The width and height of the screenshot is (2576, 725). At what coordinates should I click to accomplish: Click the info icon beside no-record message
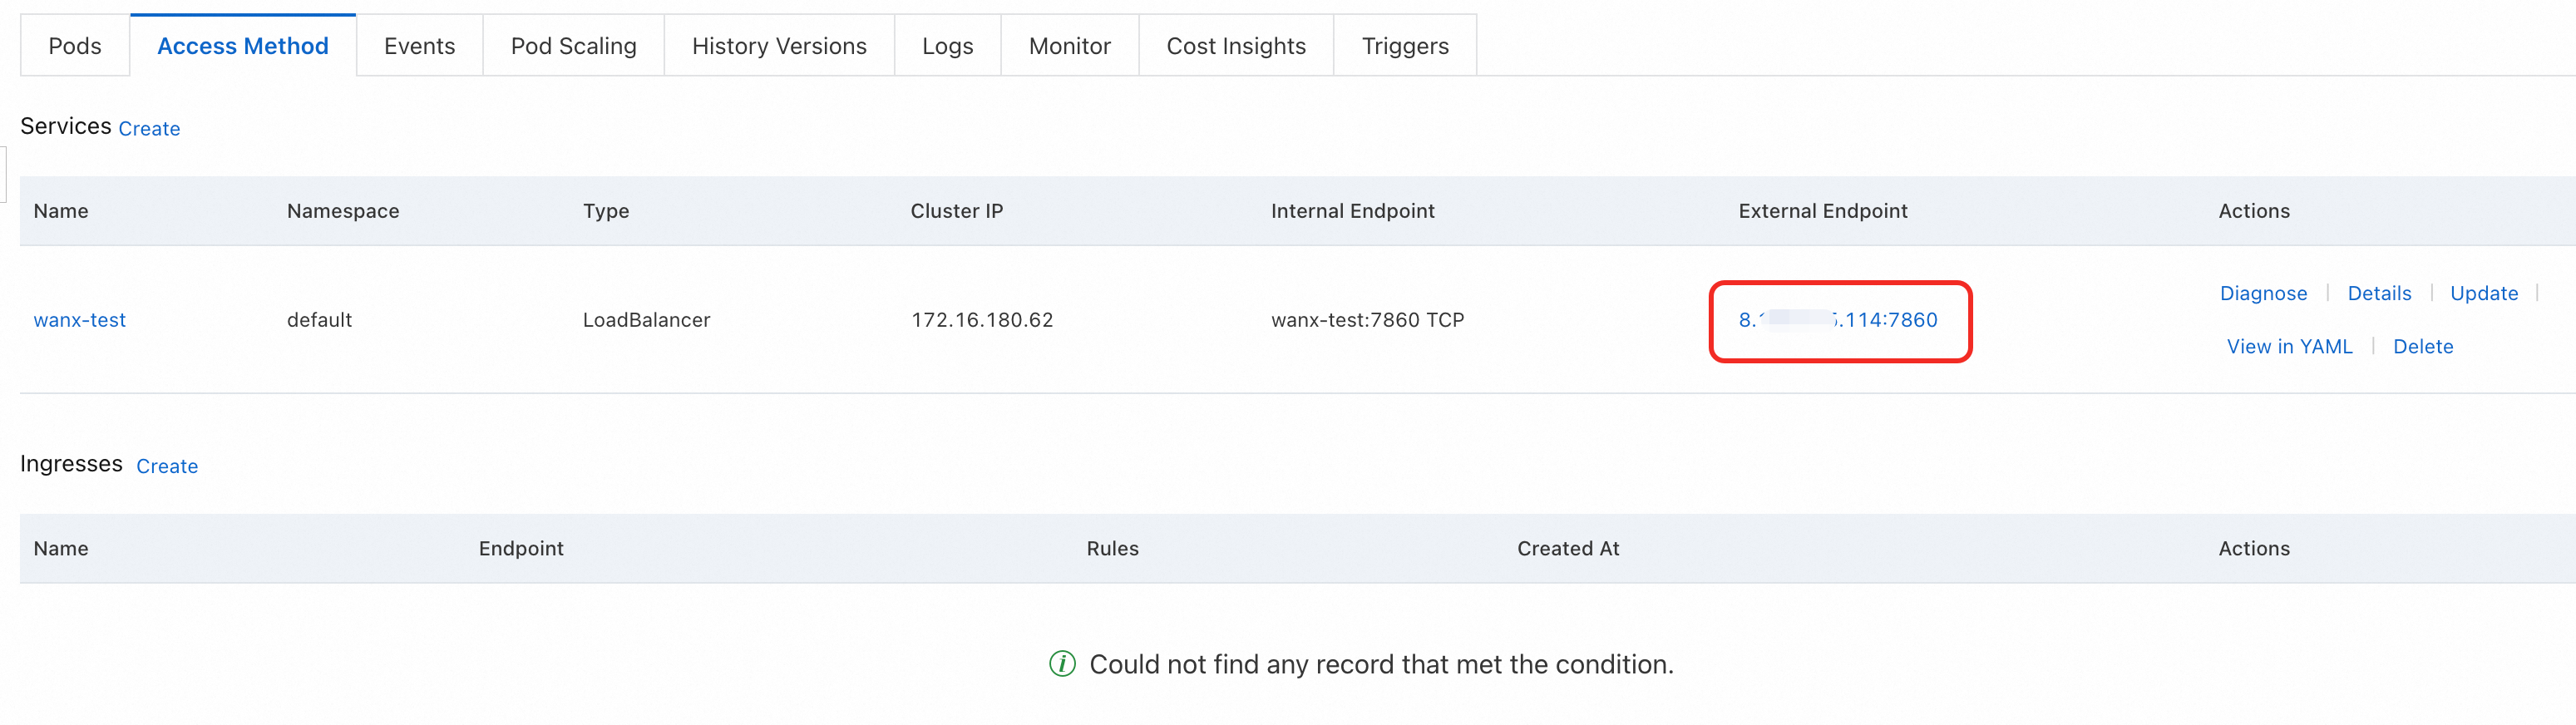coord(1062,663)
